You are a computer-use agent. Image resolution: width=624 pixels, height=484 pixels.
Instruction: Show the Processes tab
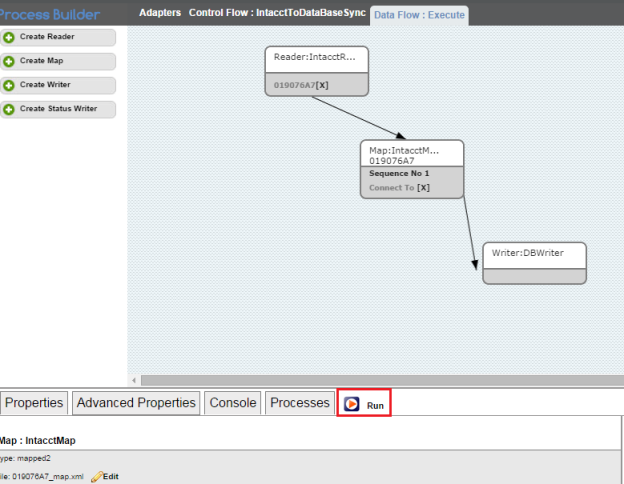pyautogui.click(x=300, y=403)
